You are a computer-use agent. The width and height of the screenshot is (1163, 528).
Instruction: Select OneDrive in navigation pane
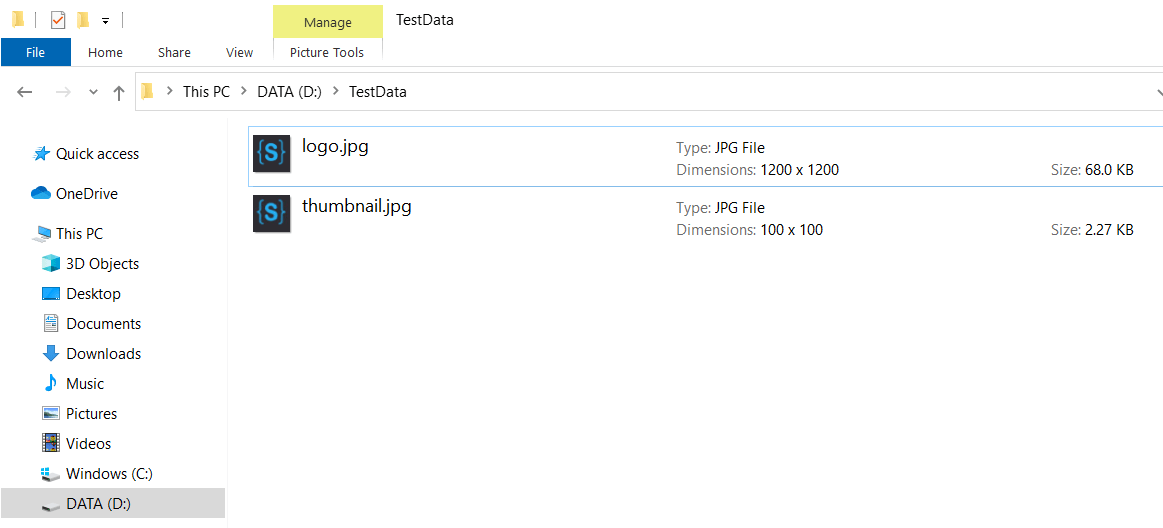(x=87, y=194)
